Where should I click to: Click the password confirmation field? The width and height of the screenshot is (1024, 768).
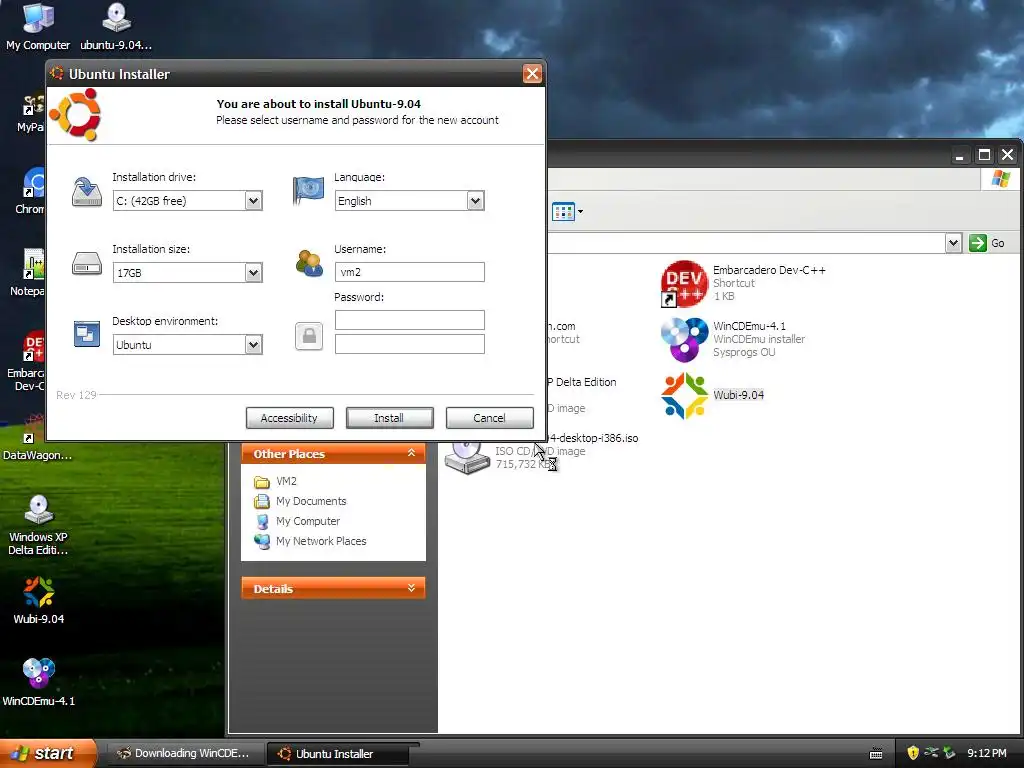tap(409, 344)
